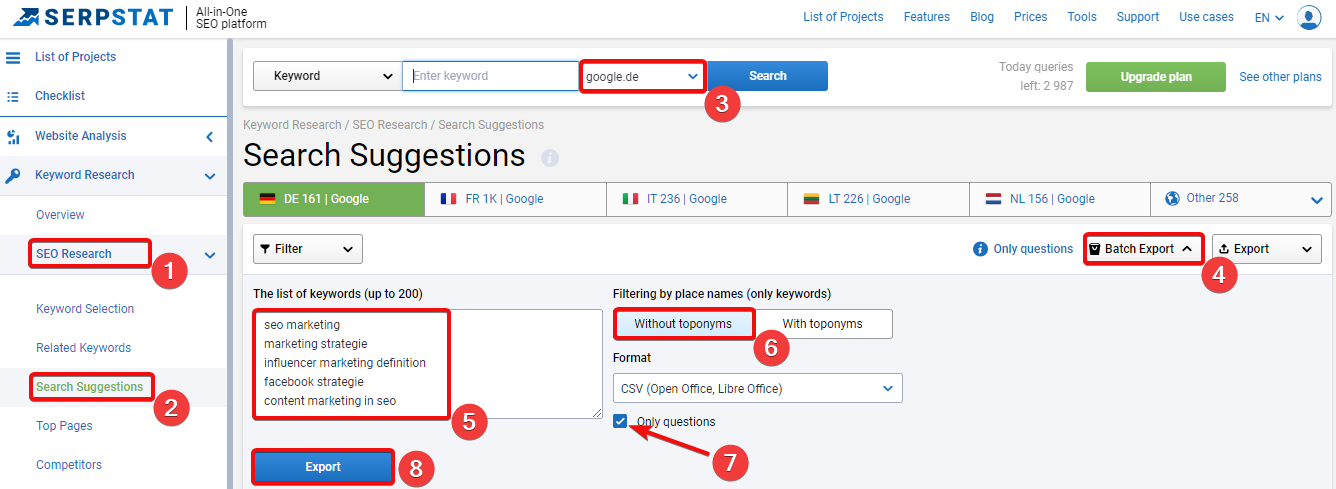
Task: Uncheck the Only questions checkbox
Action: click(622, 421)
